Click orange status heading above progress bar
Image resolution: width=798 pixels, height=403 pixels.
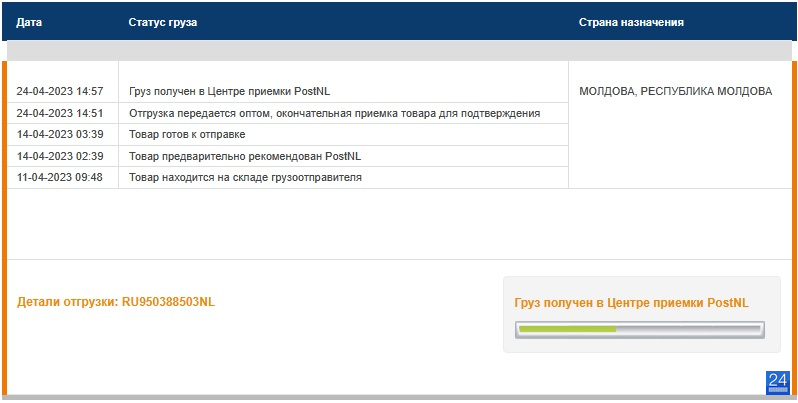coord(632,303)
